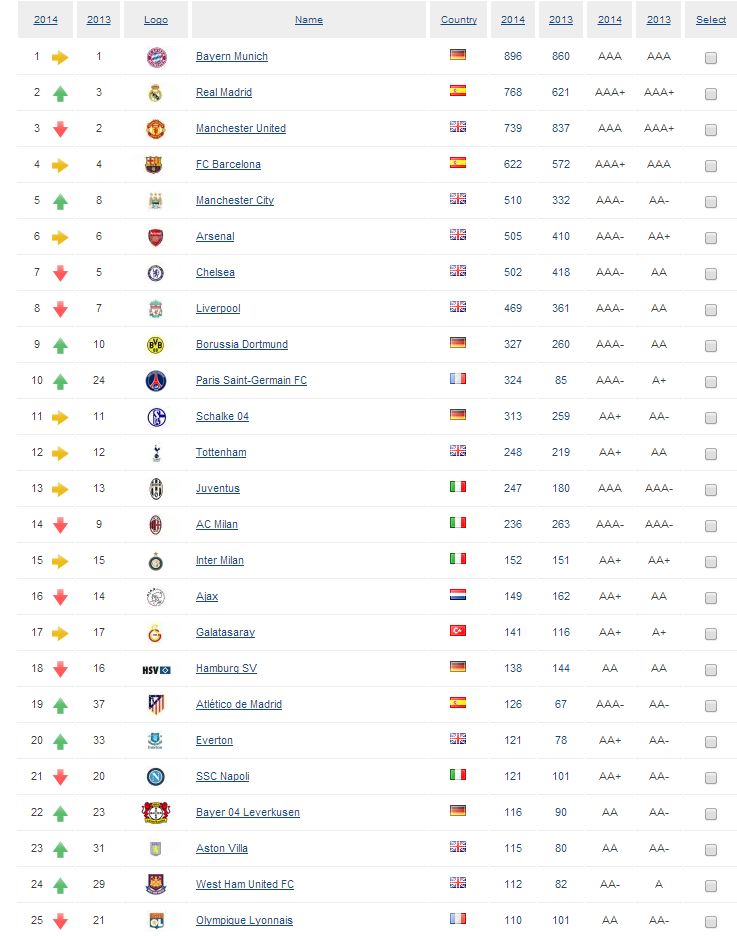Click the Hamburg SV HSV logo

(156, 670)
